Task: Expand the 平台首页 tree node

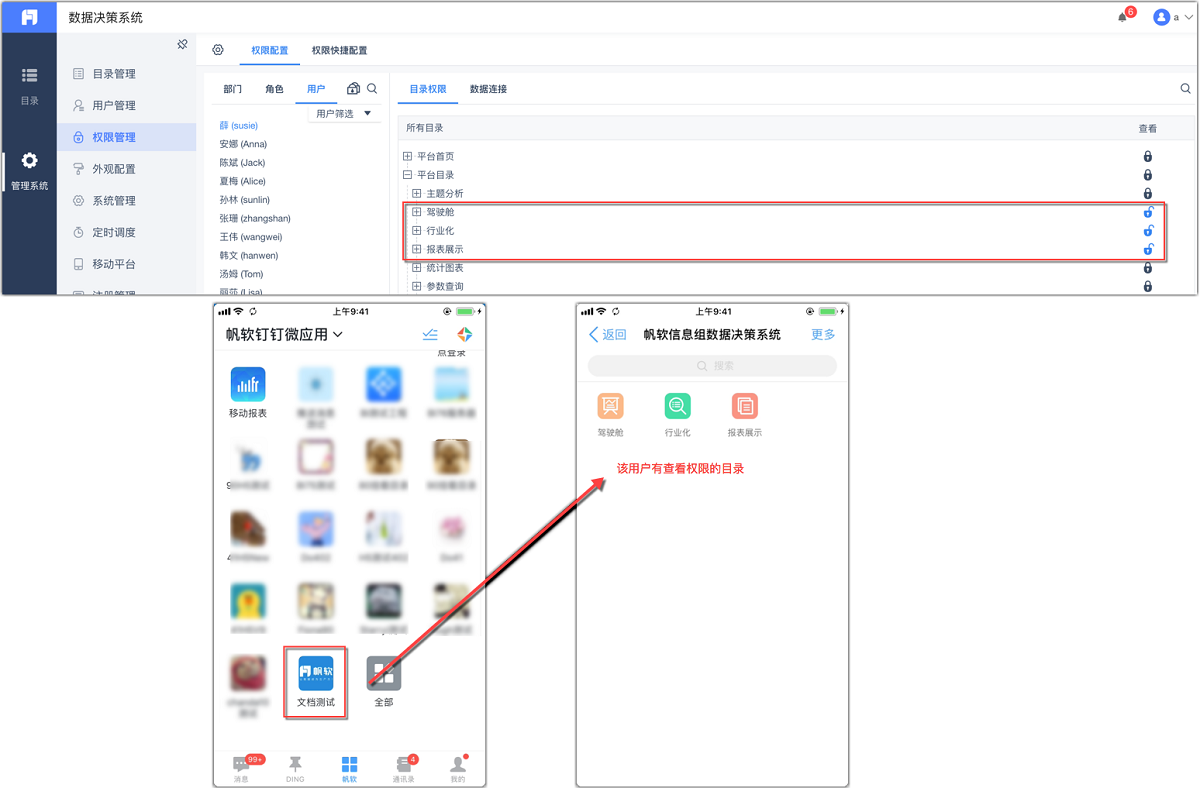Action: point(408,156)
